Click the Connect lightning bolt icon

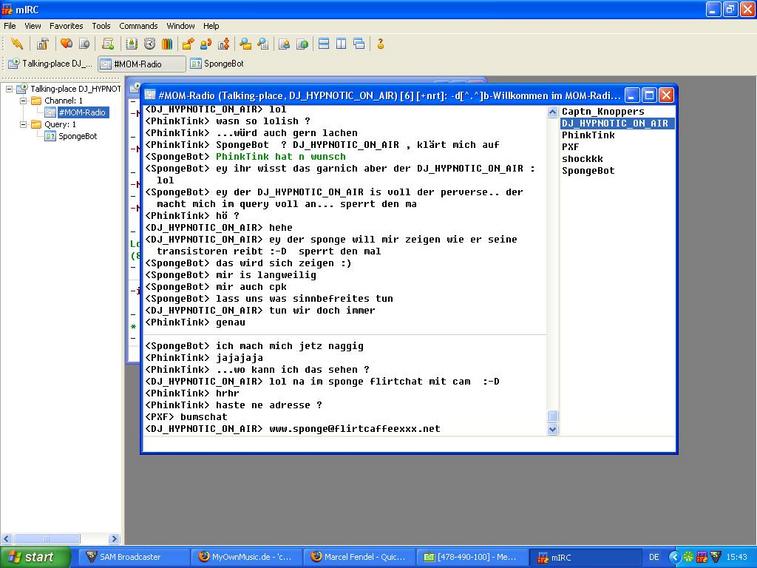tap(16, 44)
